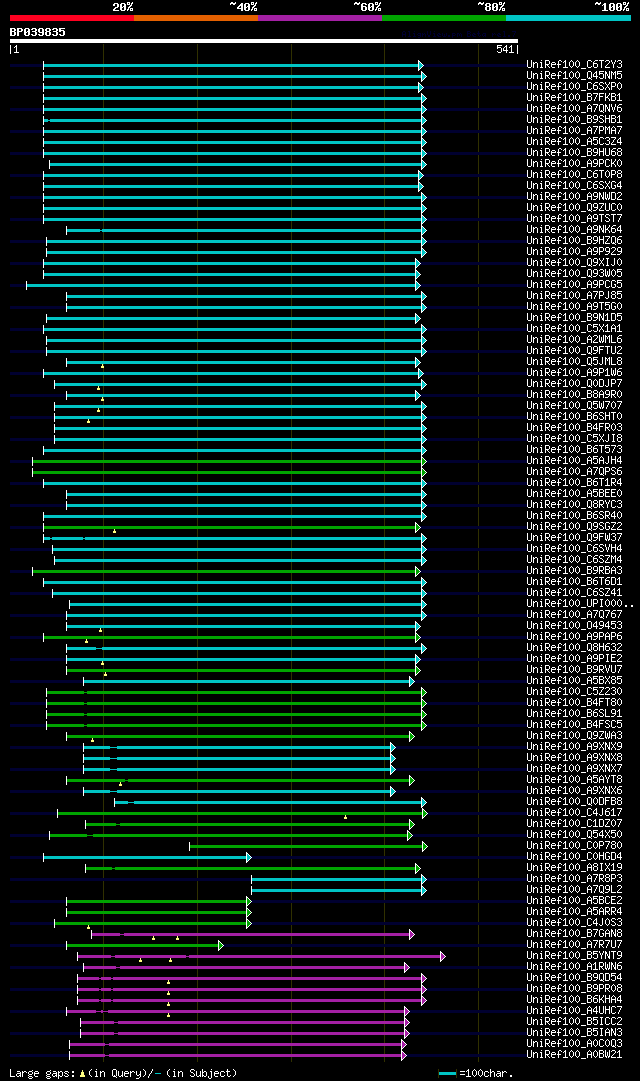
Task: Click the BP039835 query title
Action: point(37,32)
